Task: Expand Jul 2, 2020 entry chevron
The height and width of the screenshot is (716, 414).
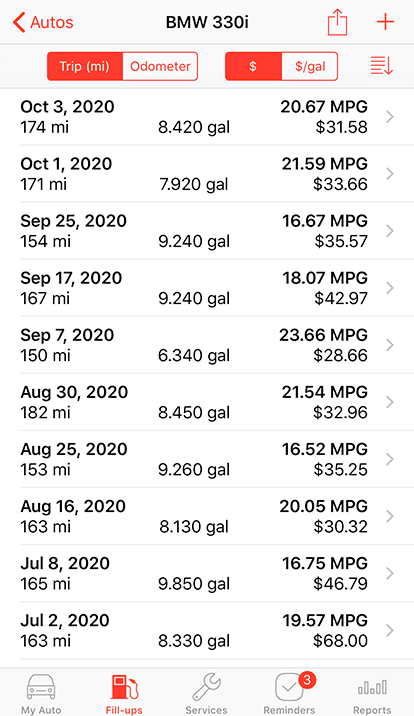Action: tap(389, 631)
